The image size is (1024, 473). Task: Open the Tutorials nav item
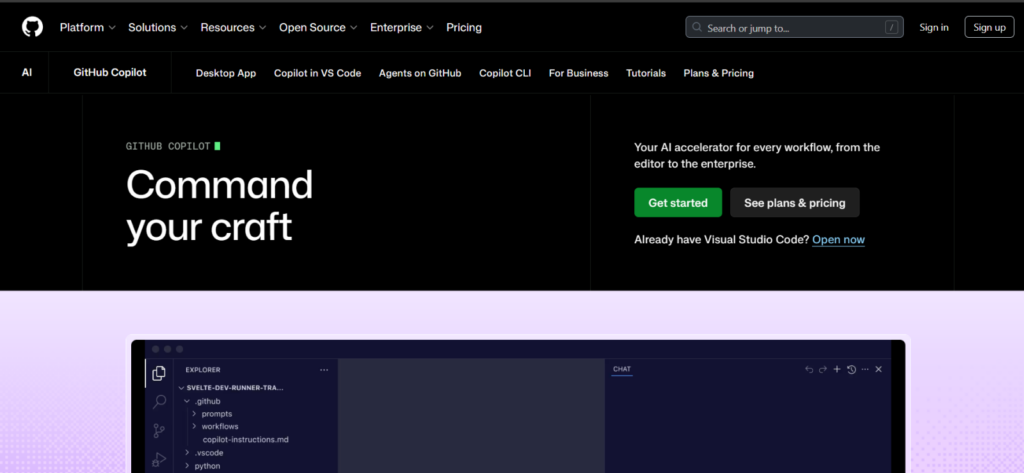click(x=646, y=73)
